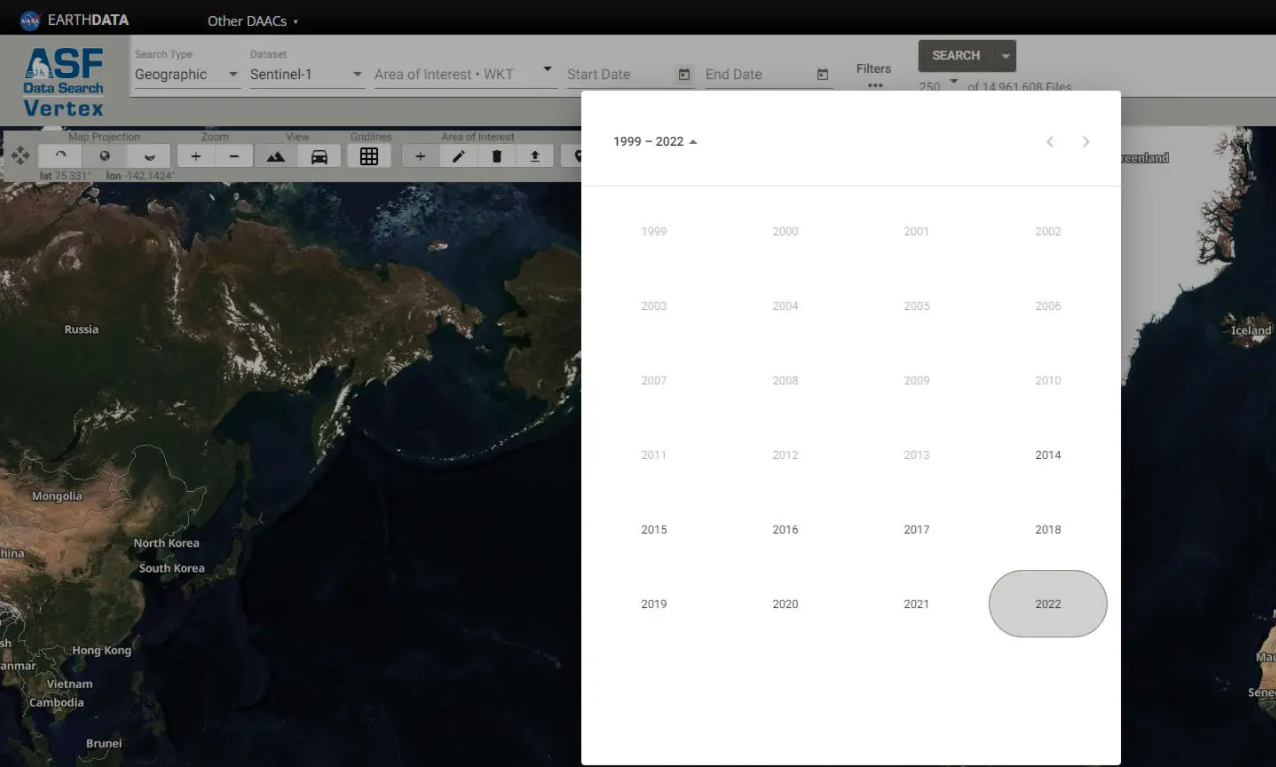Screen dimensions: 1276x767
Task: Expand the Sentinel-1 dataset dropdown
Action: click(x=306, y=75)
